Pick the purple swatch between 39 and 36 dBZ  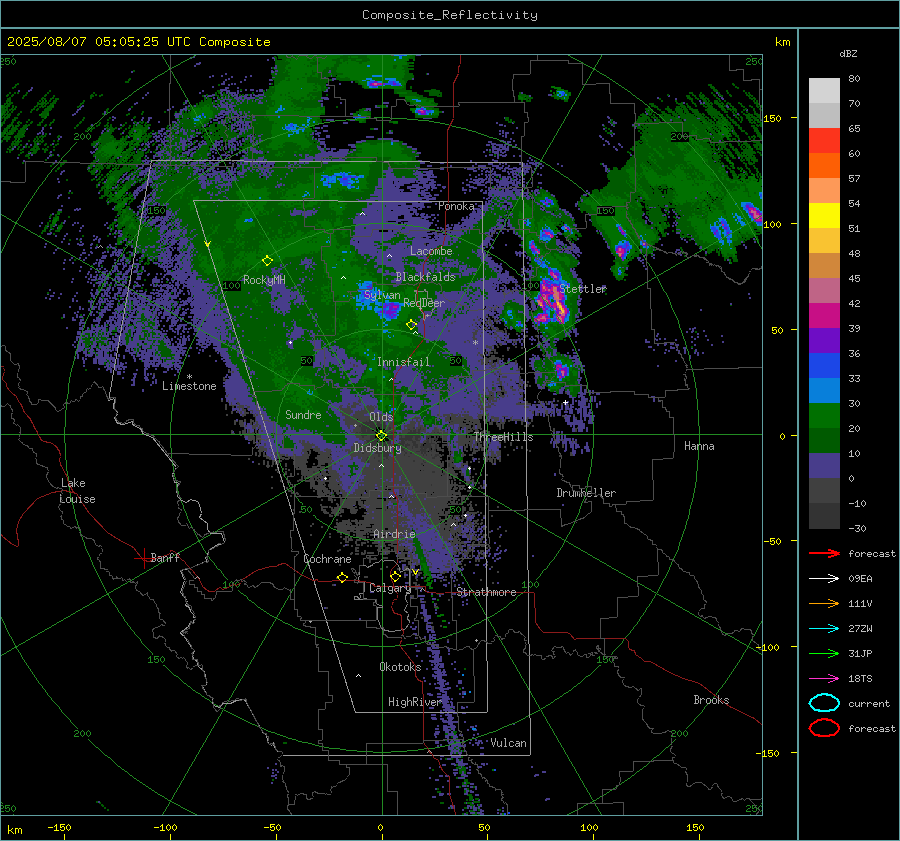(x=824, y=341)
